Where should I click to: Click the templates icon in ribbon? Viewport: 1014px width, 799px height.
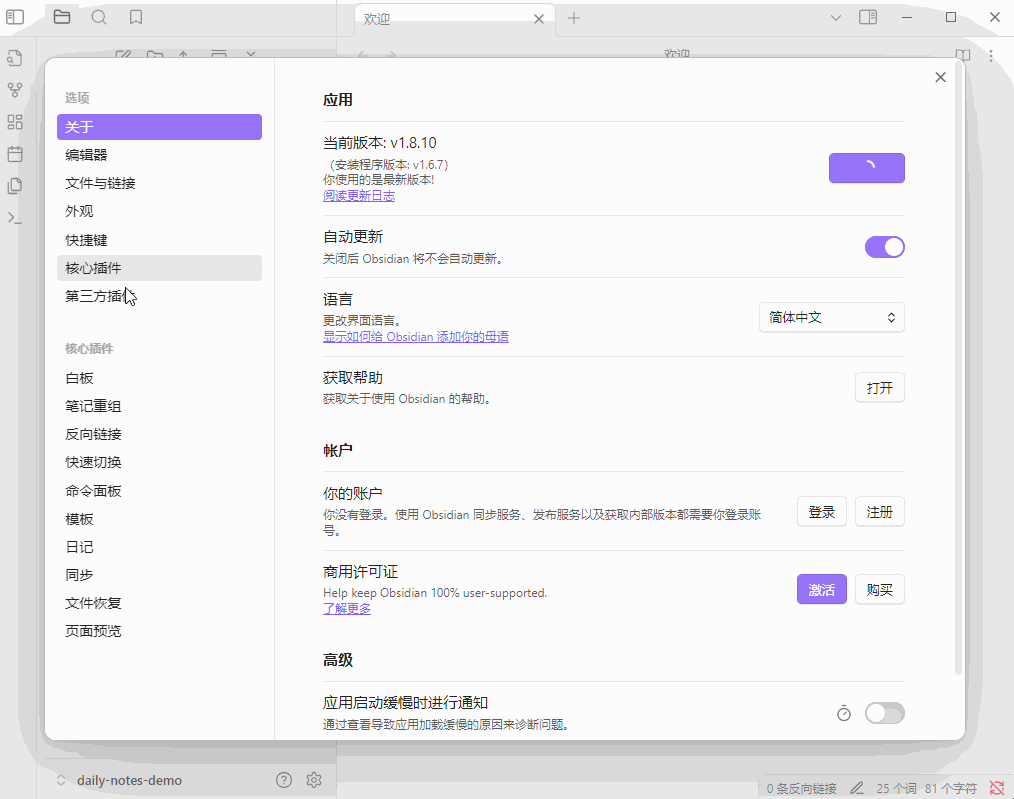(15, 186)
